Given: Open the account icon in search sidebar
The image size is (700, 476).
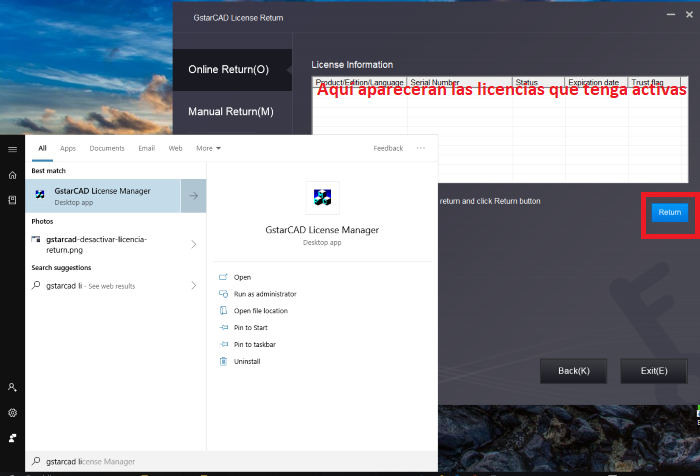Looking at the screenshot, I should (12, 387).
